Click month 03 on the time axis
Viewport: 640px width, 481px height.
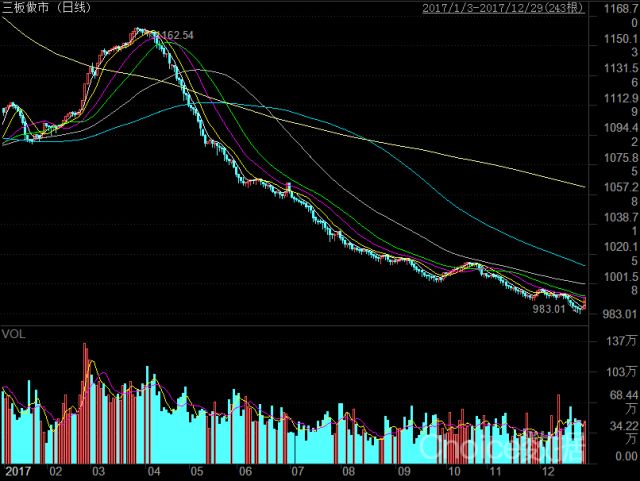98,471
